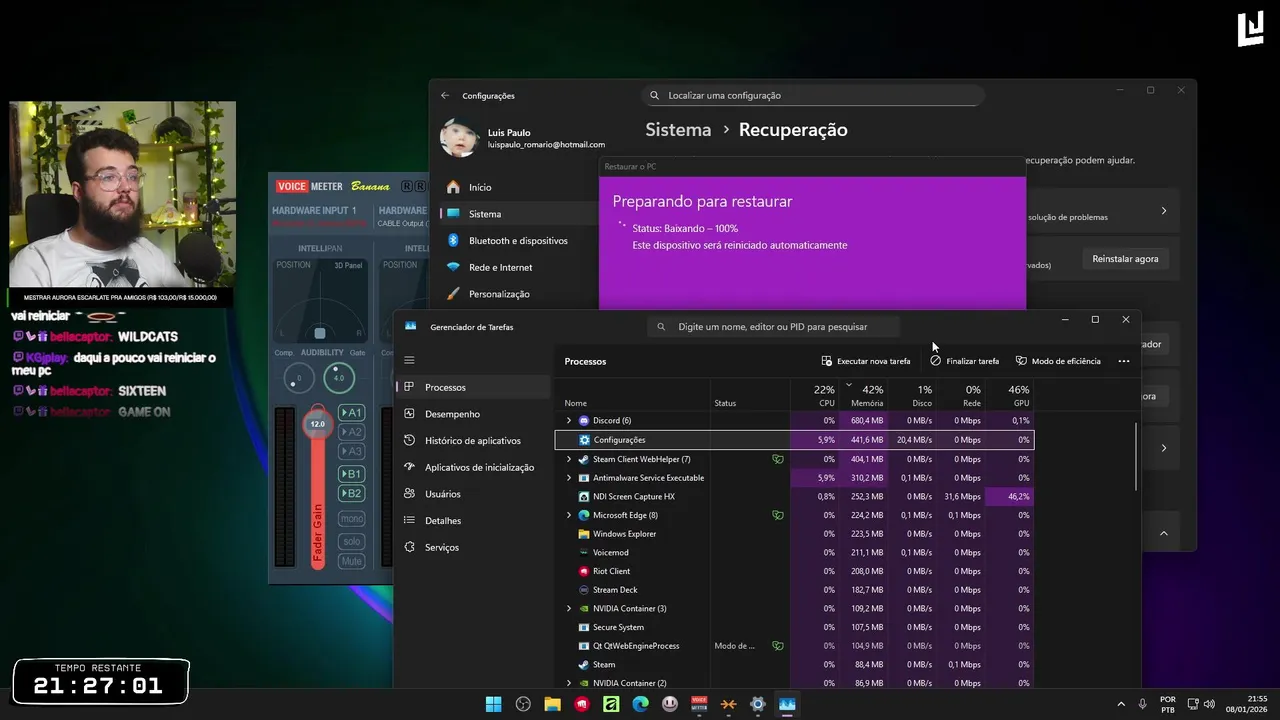Click the microphone tray icon
Viewport: 1280px width, 720px height.
(1142, 704)
